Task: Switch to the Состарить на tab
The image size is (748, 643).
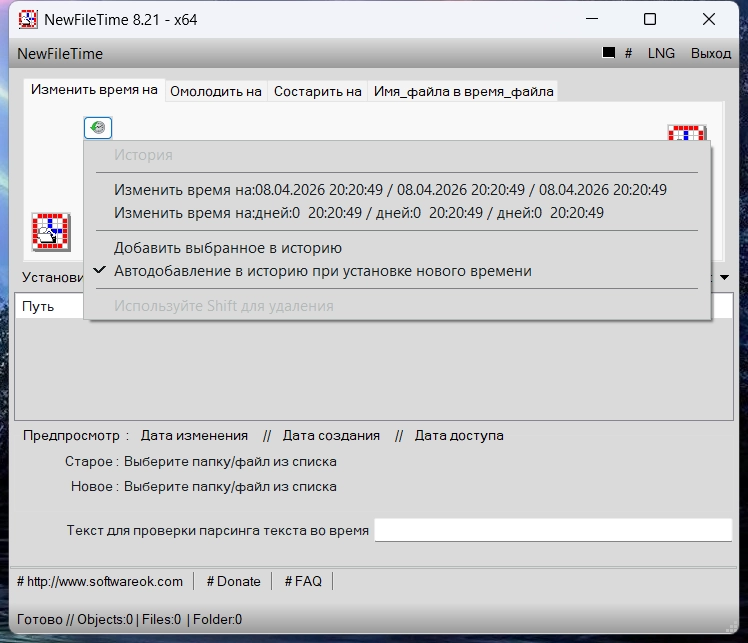Action: (x=317, y=91)
